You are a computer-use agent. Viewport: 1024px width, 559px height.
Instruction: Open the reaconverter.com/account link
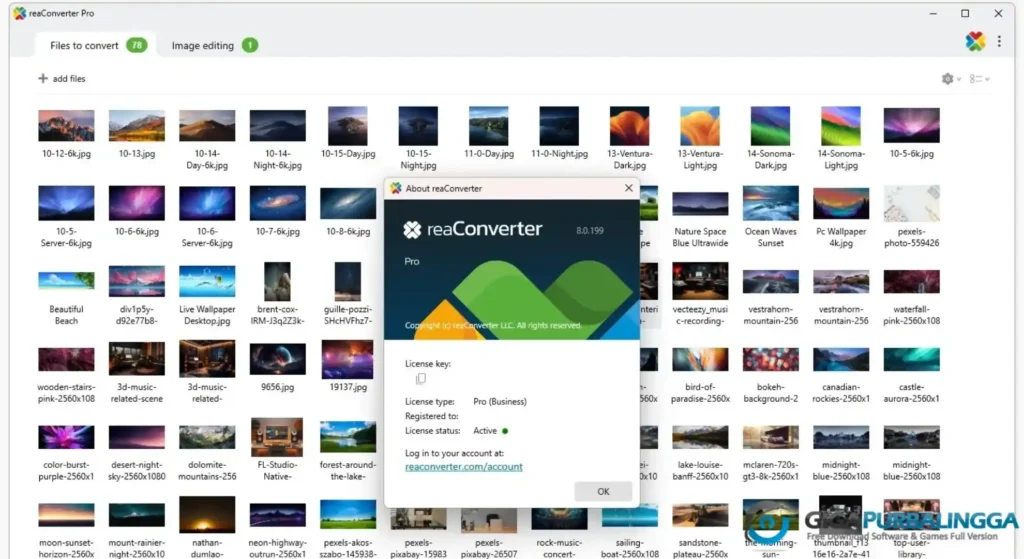click(x=464, y=466)
